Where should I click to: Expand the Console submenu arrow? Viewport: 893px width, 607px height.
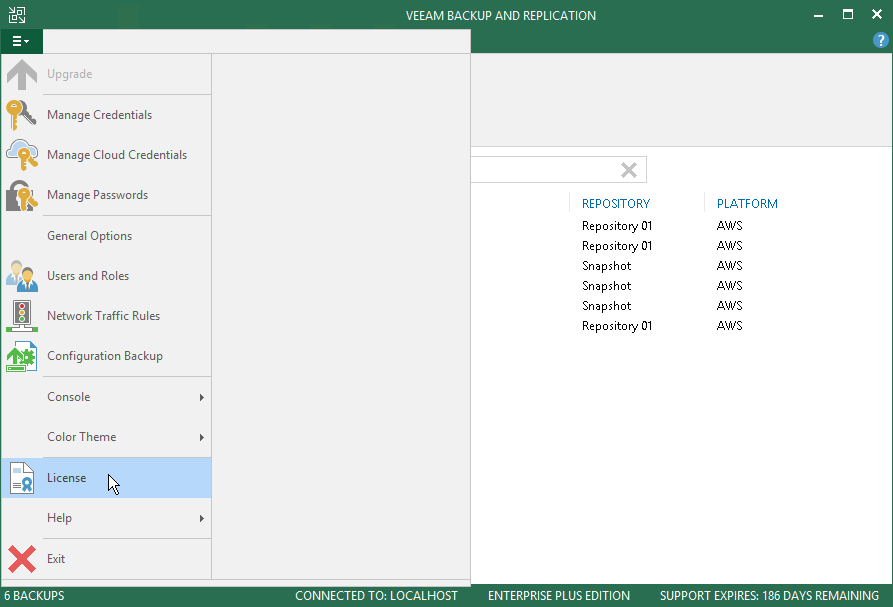click(x=202, y=397)
